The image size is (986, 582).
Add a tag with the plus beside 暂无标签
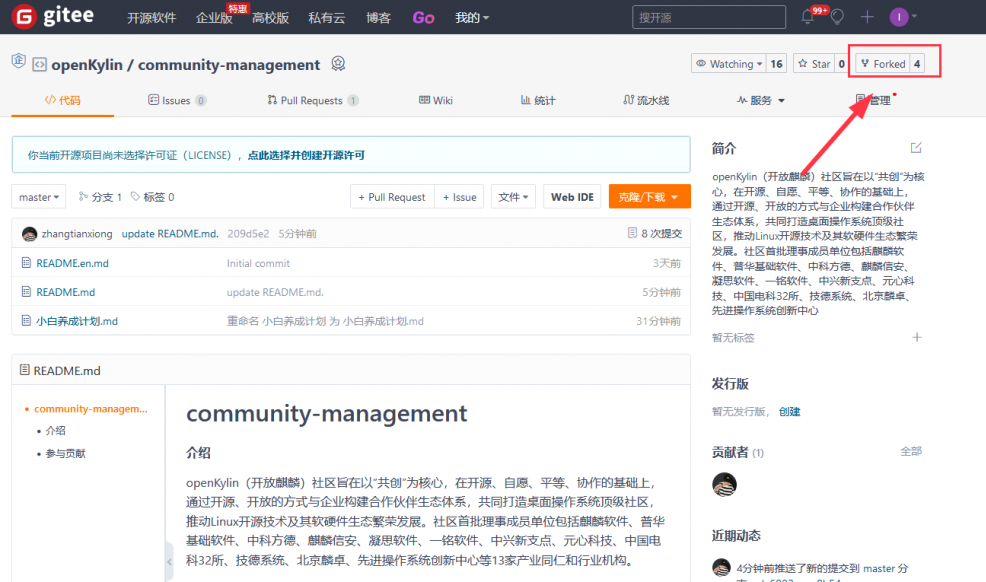coord(917,338)
